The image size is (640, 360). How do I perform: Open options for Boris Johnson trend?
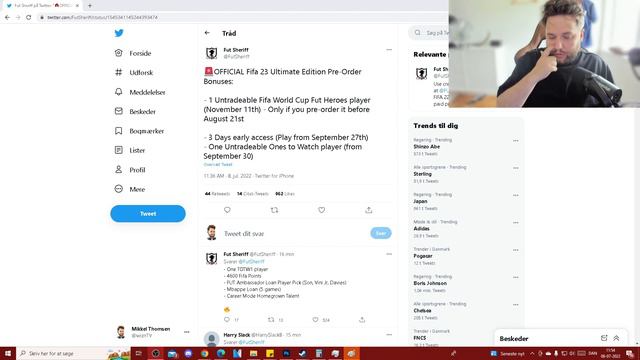(x=516, y=278)
